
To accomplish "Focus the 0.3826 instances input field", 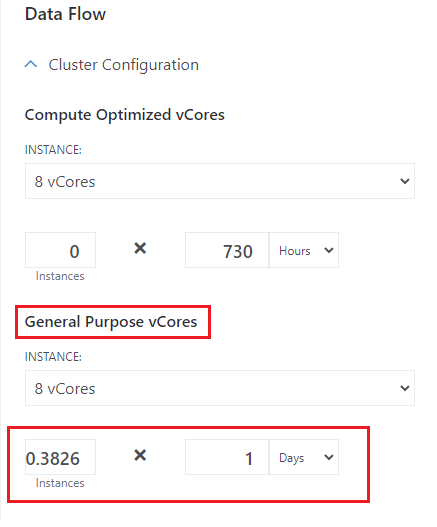I will tap(61, 457).
